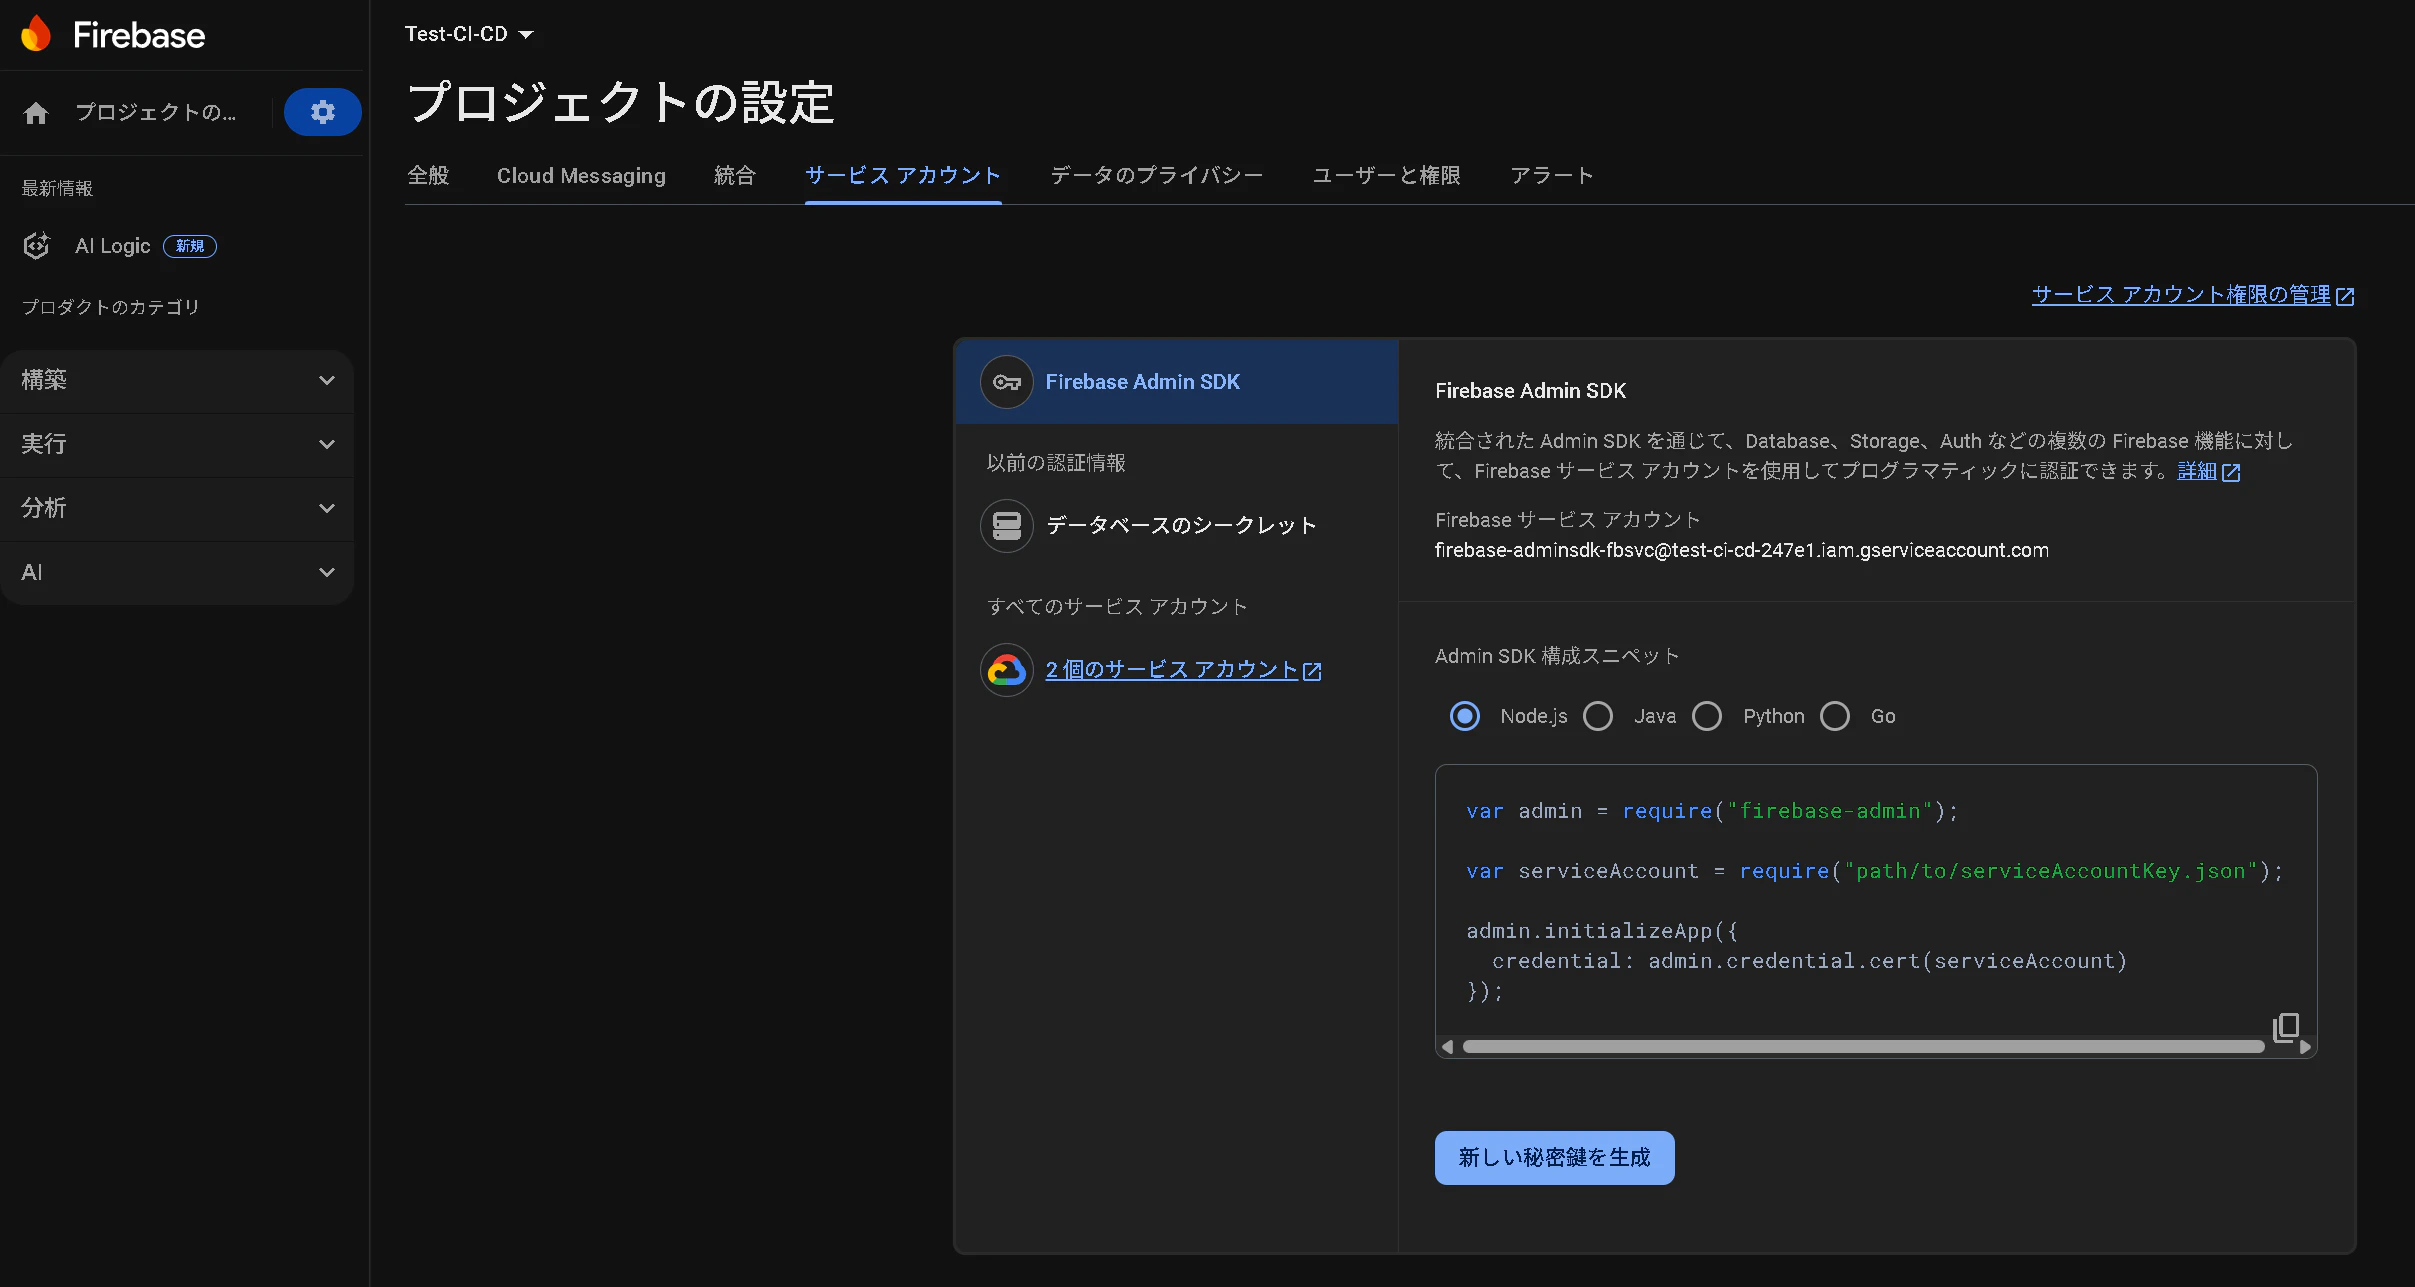
Task: Open the project settings gear button
Action: coord(322,112)
